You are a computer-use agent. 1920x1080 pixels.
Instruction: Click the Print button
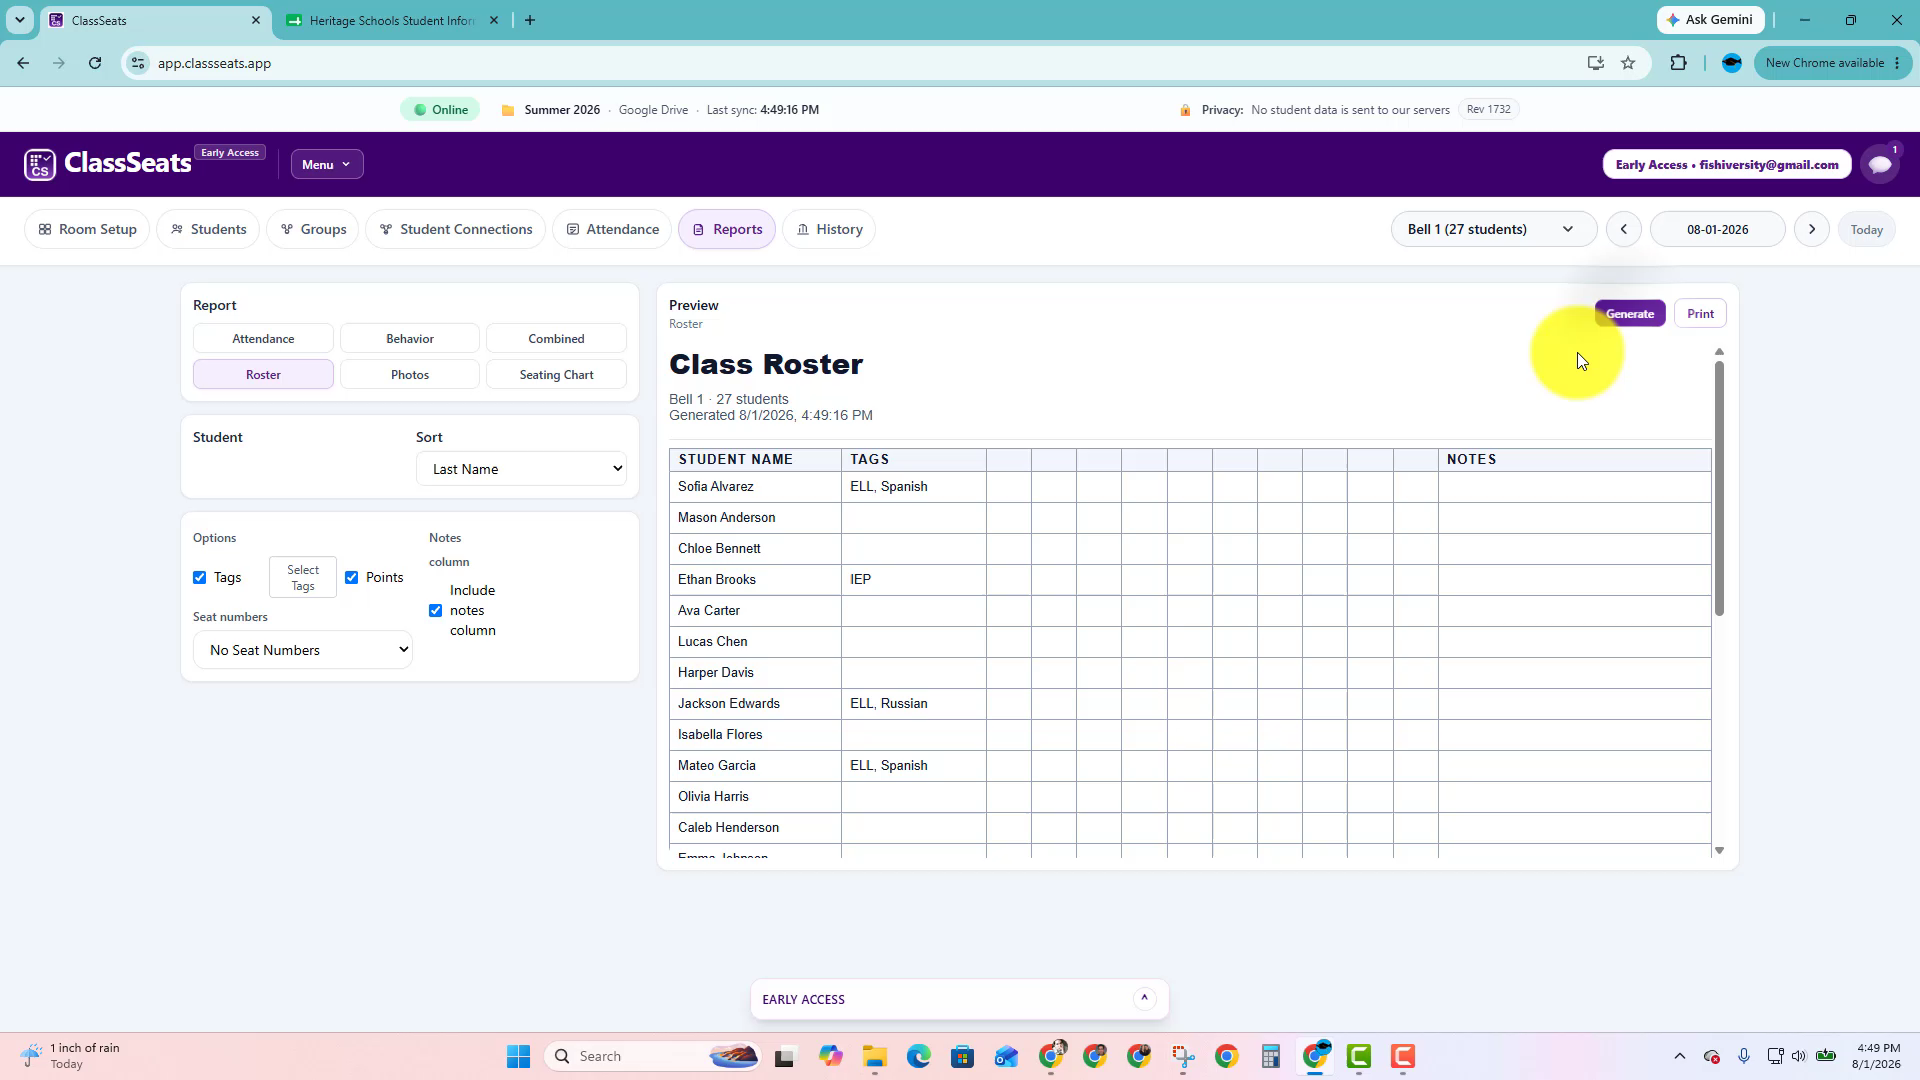point(1700,314)
